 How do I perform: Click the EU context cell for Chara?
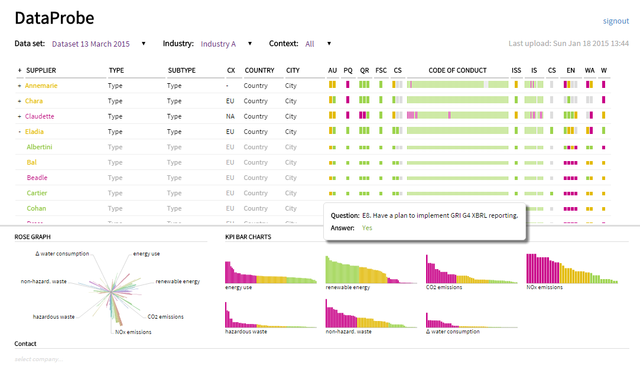pos(230,101)
